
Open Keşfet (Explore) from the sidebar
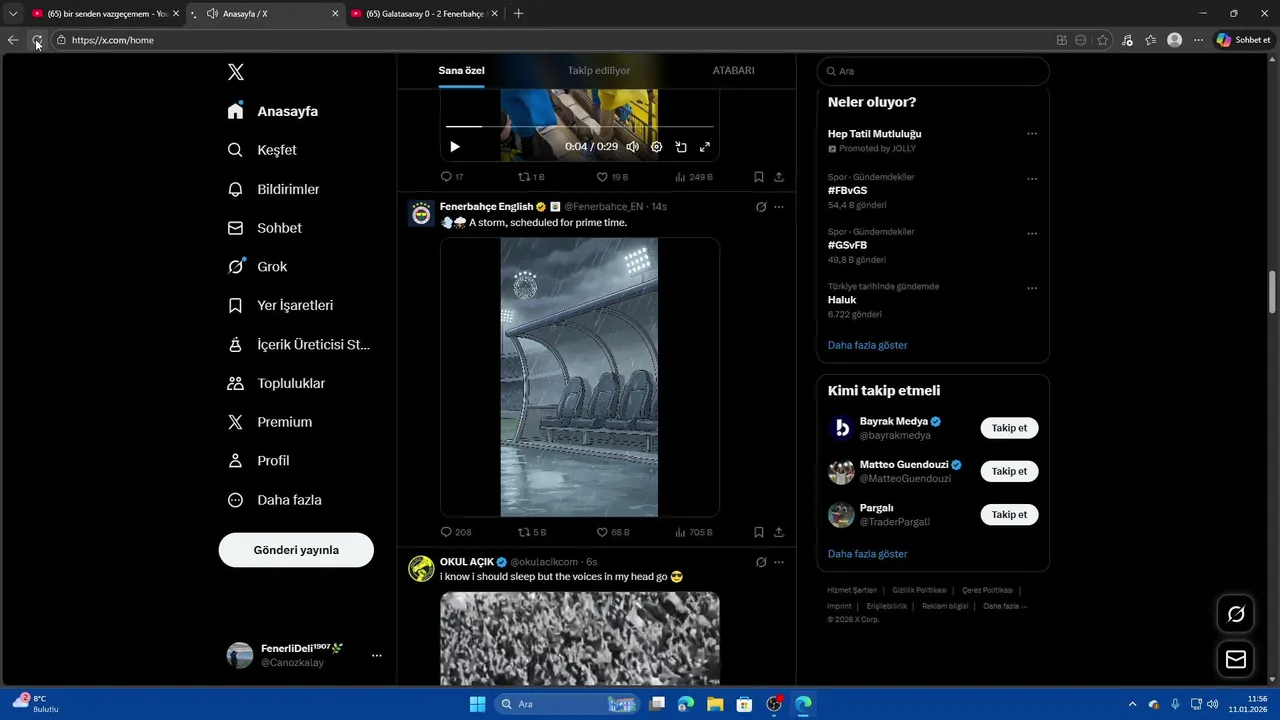coord(263,150)
